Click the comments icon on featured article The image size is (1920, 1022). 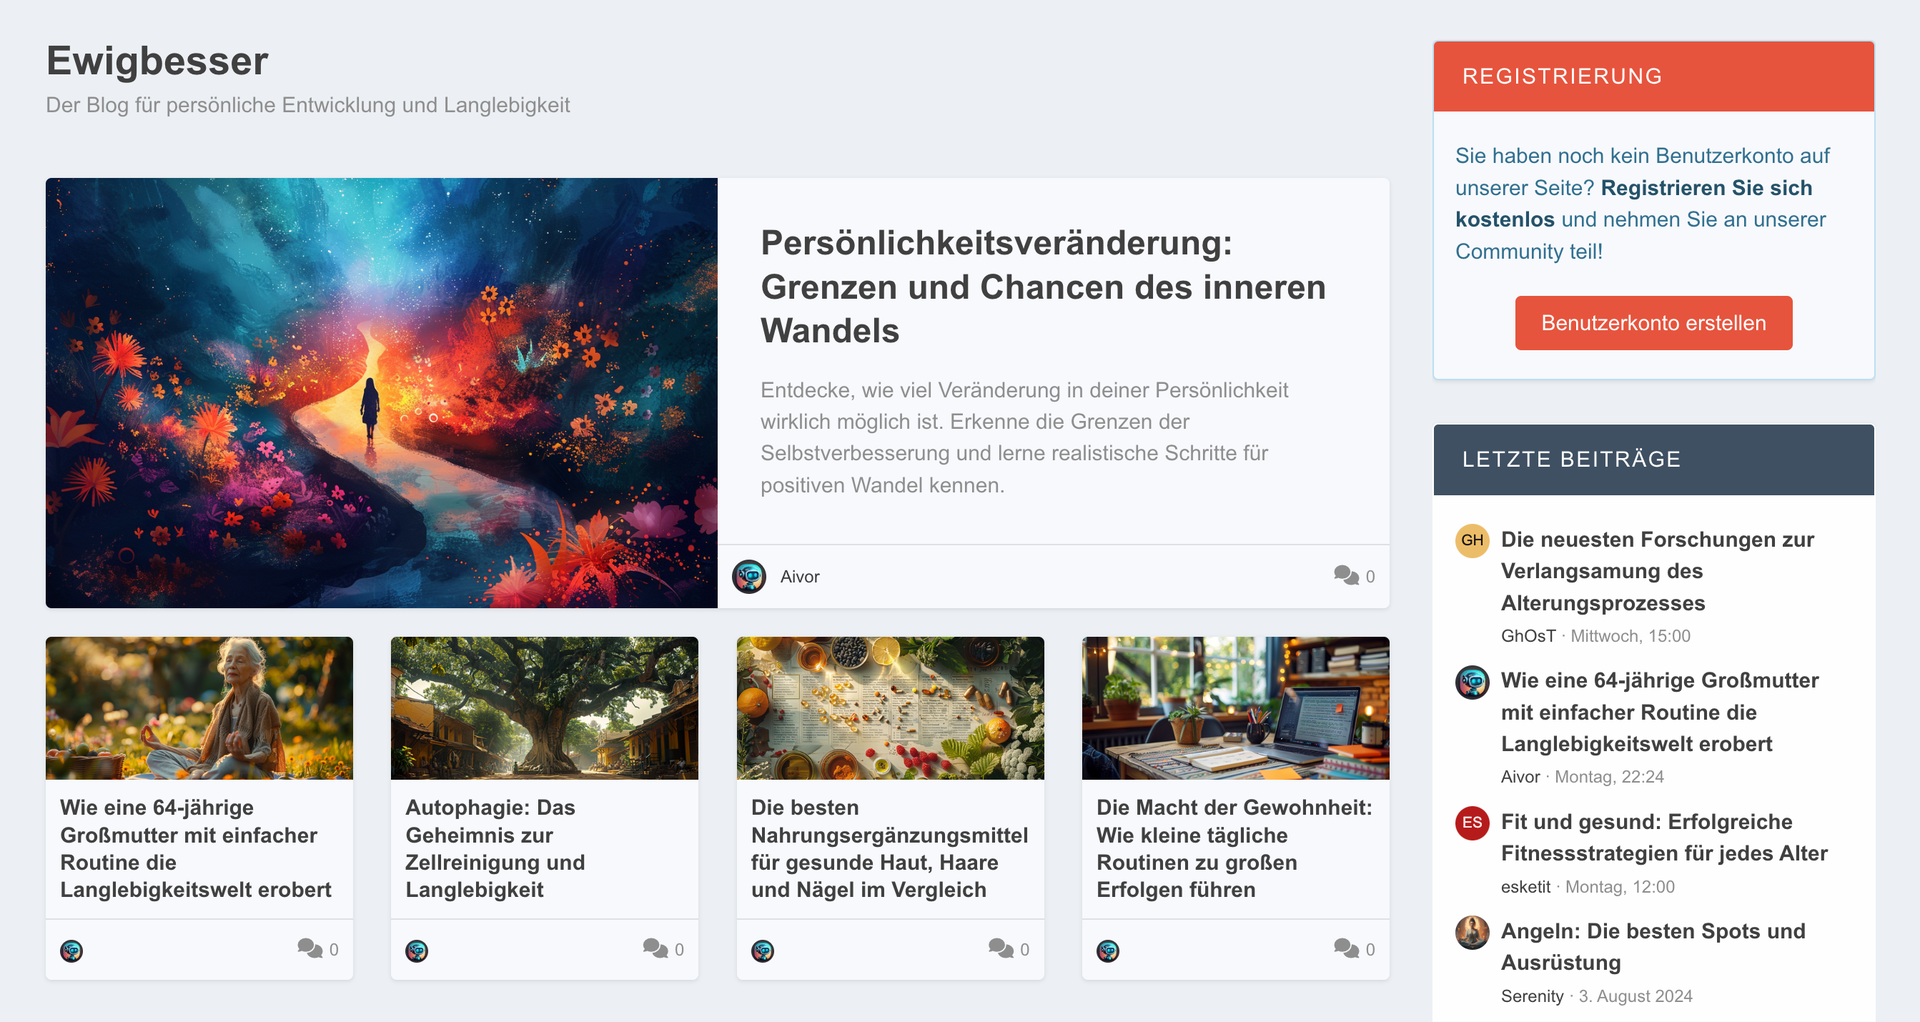(x=1346, y=576)
